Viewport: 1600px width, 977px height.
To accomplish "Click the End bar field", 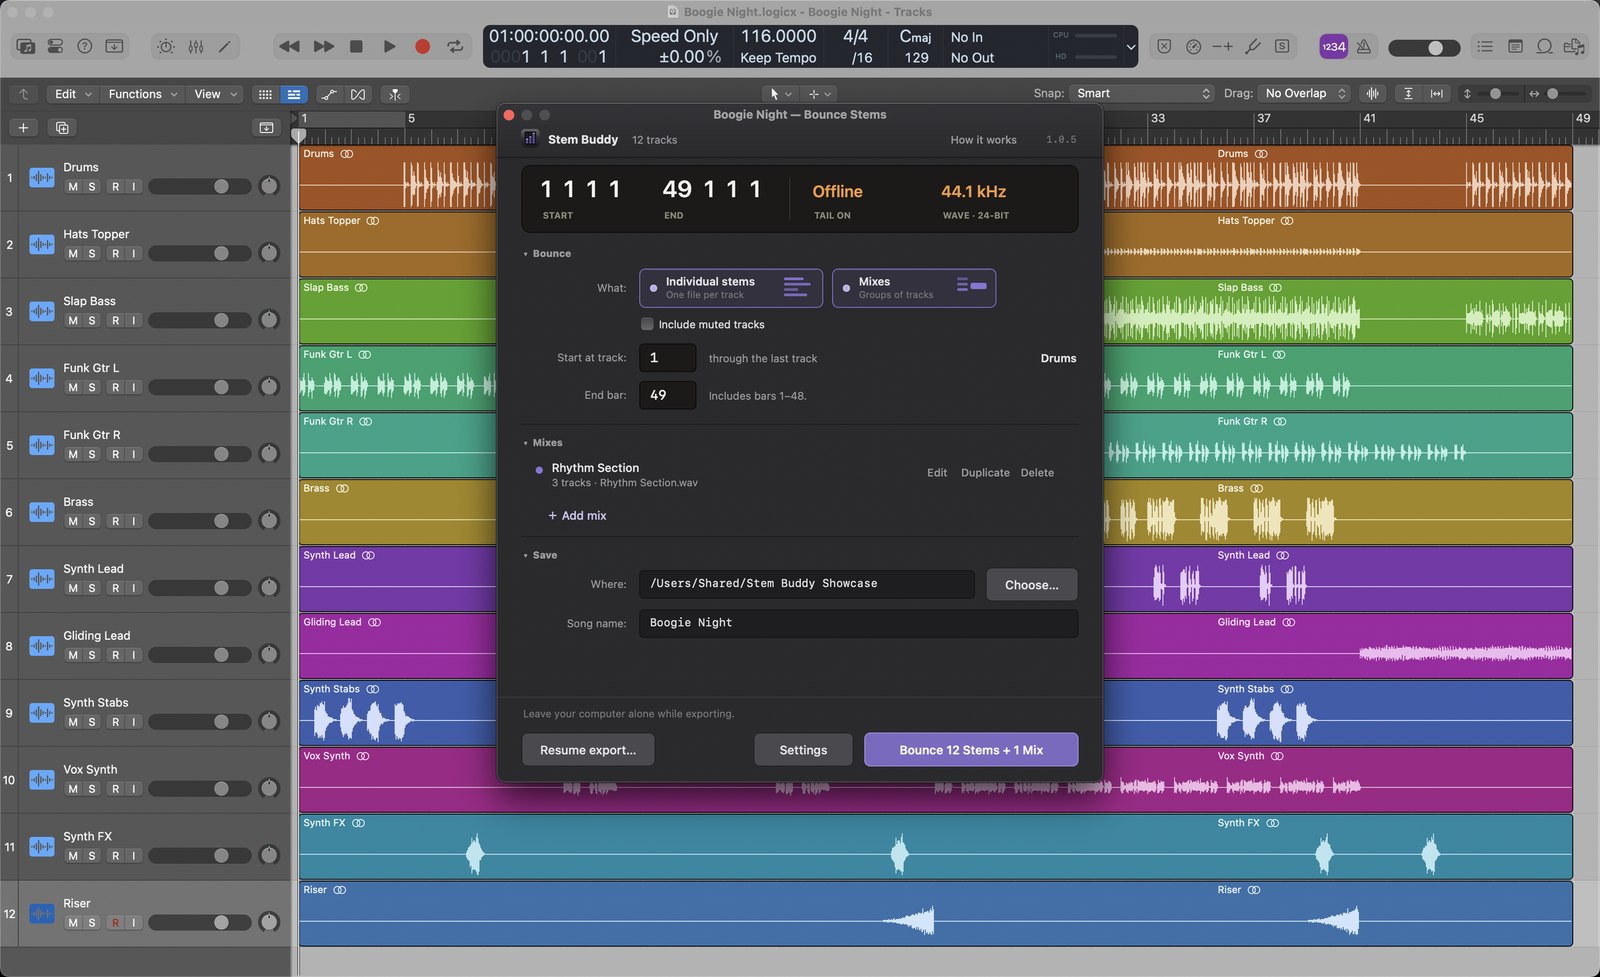I will pyautogui.click(x=667, y=395).
